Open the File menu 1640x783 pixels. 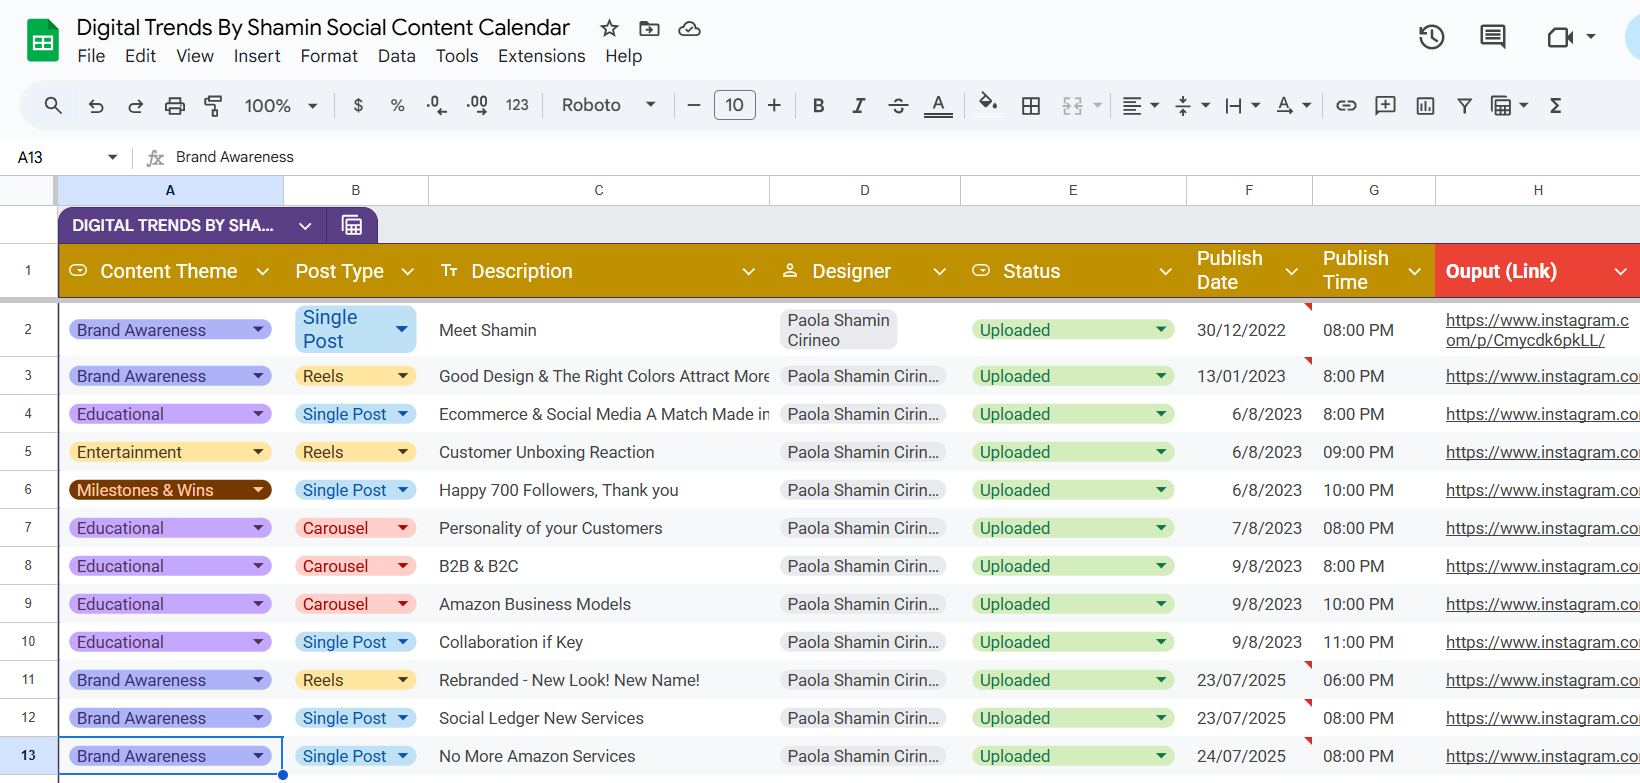pyautogui.click(x=91, y=56)
